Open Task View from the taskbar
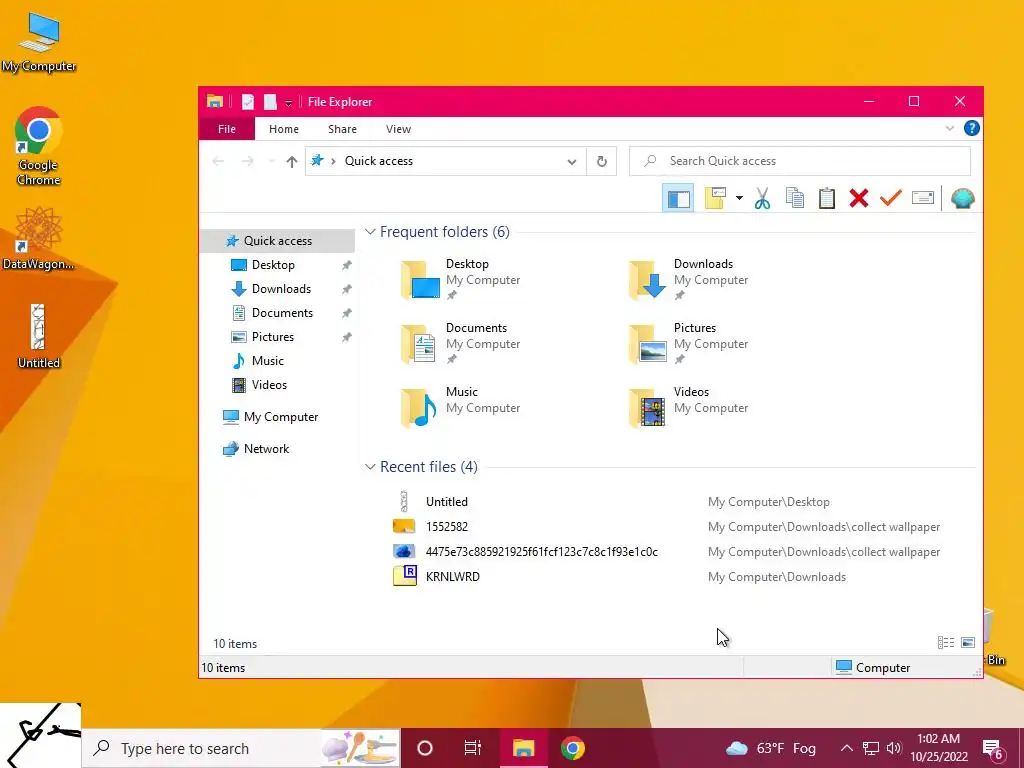1024x768 pixels. (x=472, y=748)
